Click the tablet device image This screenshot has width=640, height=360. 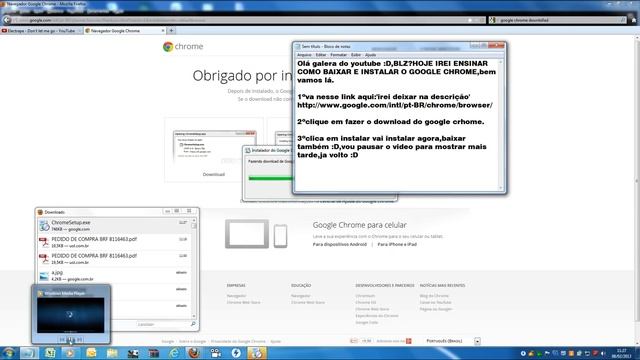[x=247, y=234]
